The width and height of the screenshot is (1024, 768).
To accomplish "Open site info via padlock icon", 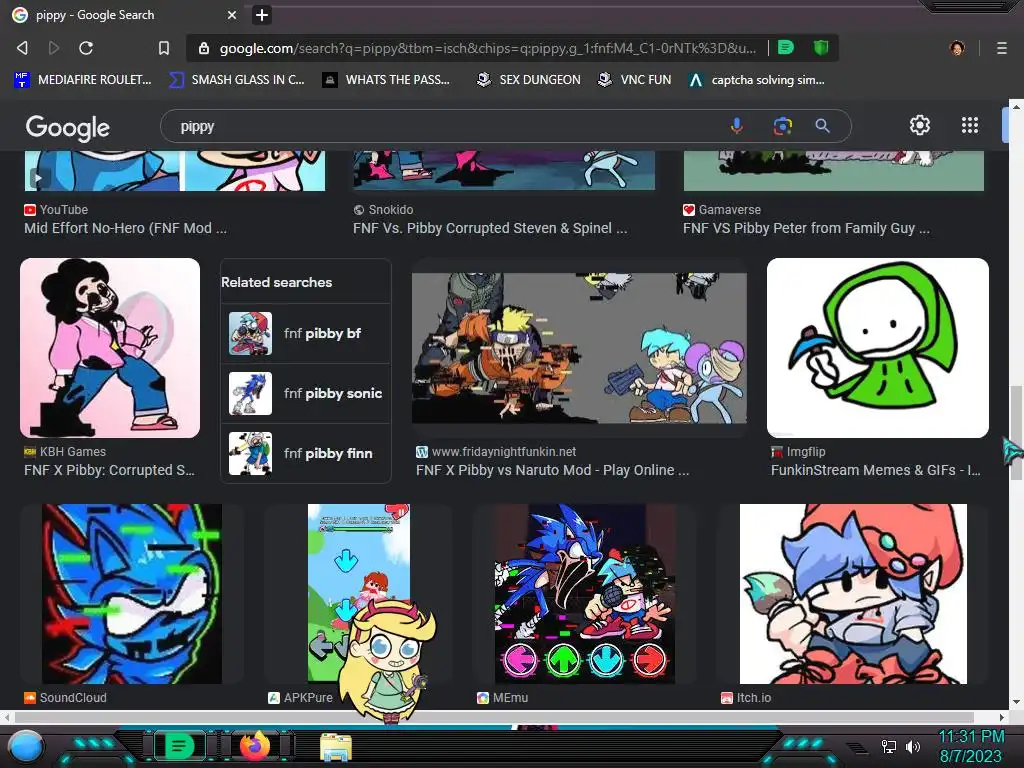I will [204, 48].
